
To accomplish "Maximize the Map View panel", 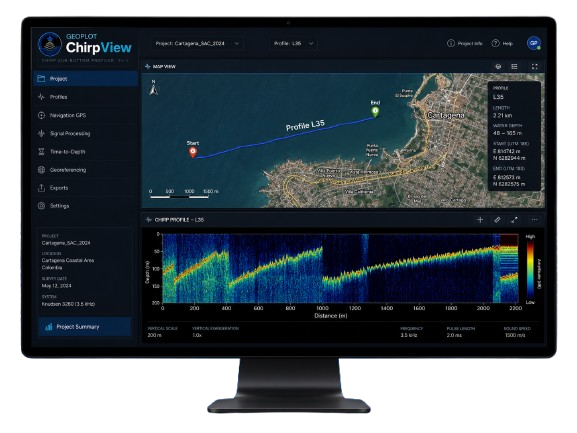I will click(534, 67).
